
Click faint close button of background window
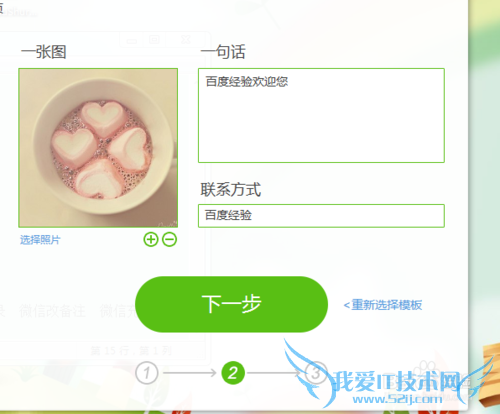pos(186,40)
